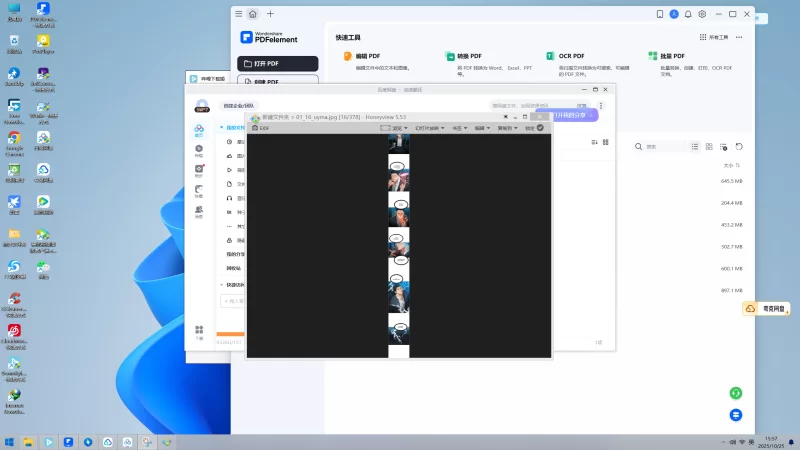This screenshot has height=450, width=800.
Task: Switch file list to grid view
Action: click(710, 146)
